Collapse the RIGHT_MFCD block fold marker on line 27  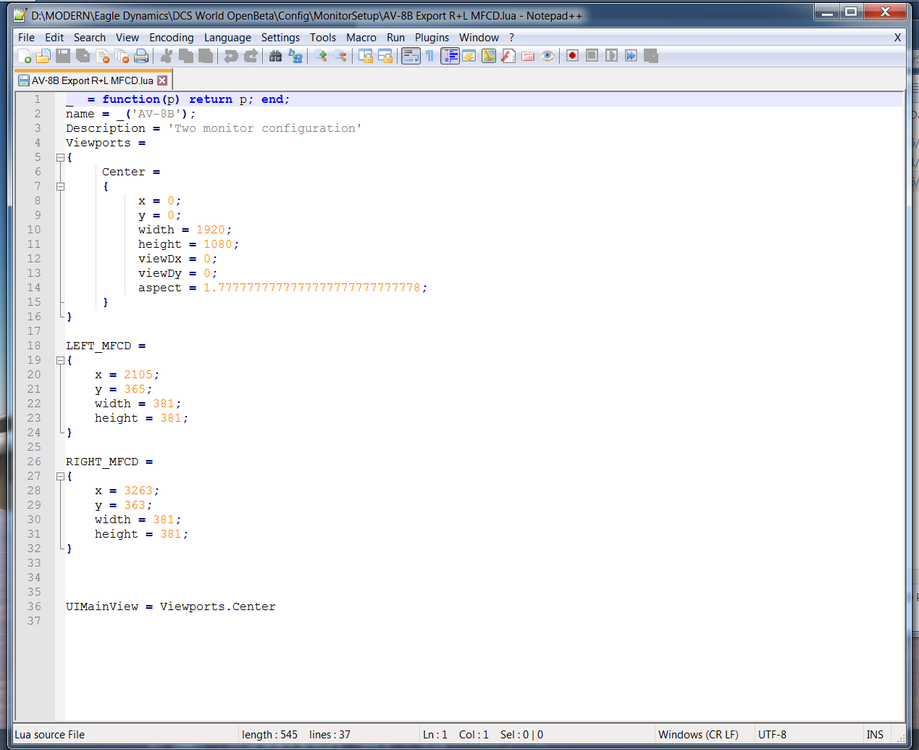click(x=60, y=476)
